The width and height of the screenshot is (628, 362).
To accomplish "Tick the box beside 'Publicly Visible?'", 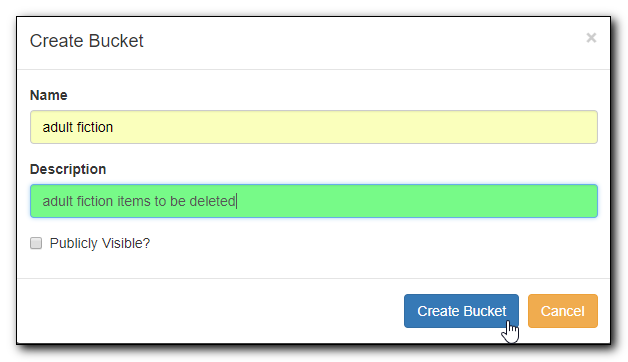I will coord(36,243).
